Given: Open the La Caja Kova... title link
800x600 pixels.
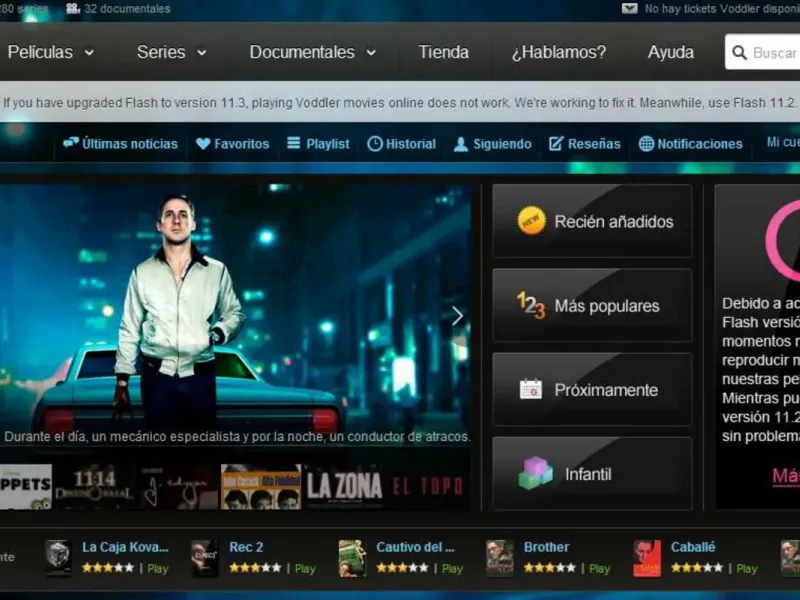Looking at the screenshot, I should point(125,547).
